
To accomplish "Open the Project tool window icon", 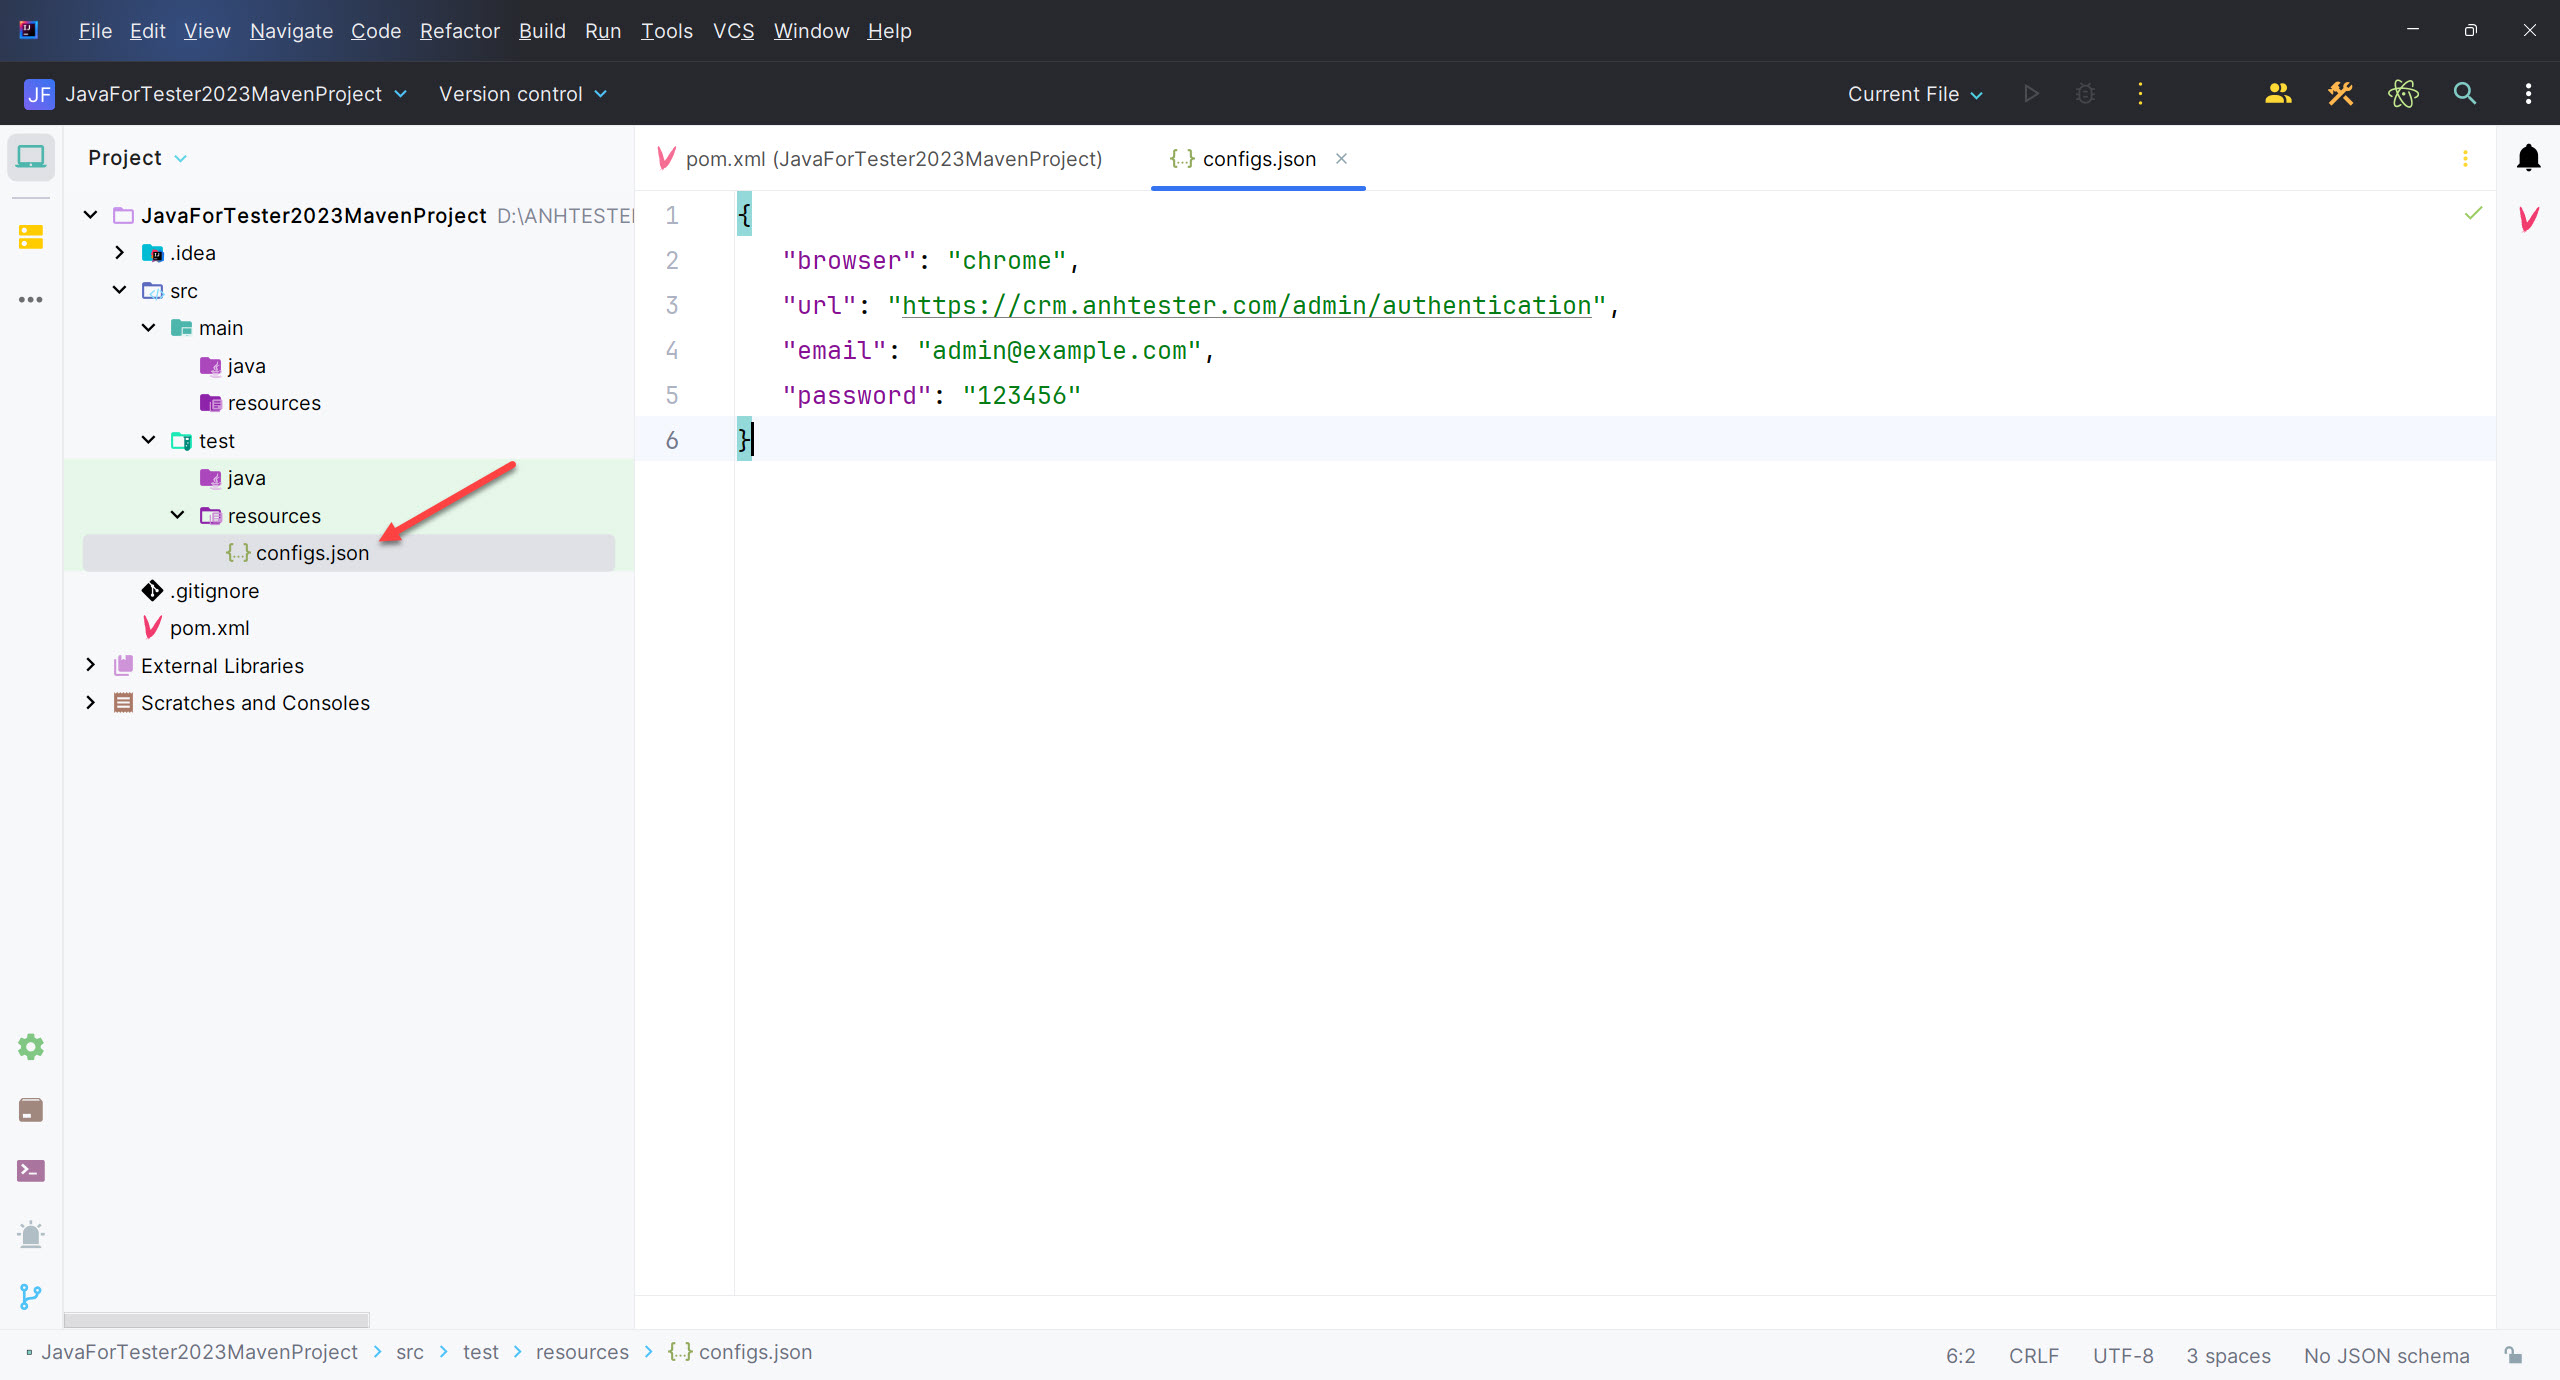I will (x=31, y=158).
